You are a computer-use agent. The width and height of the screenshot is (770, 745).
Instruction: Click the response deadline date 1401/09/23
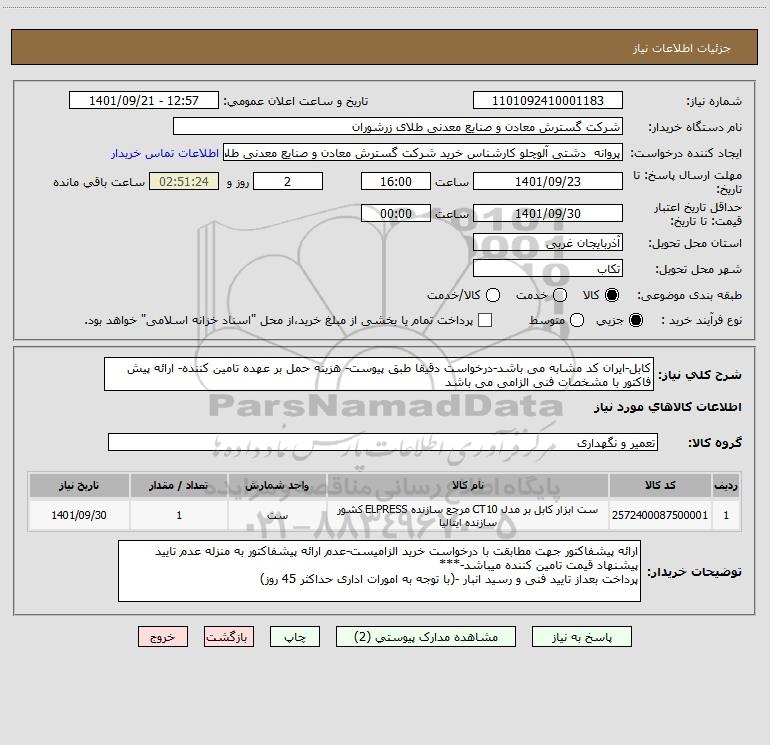pyautogui.click(x=548, y=182)
